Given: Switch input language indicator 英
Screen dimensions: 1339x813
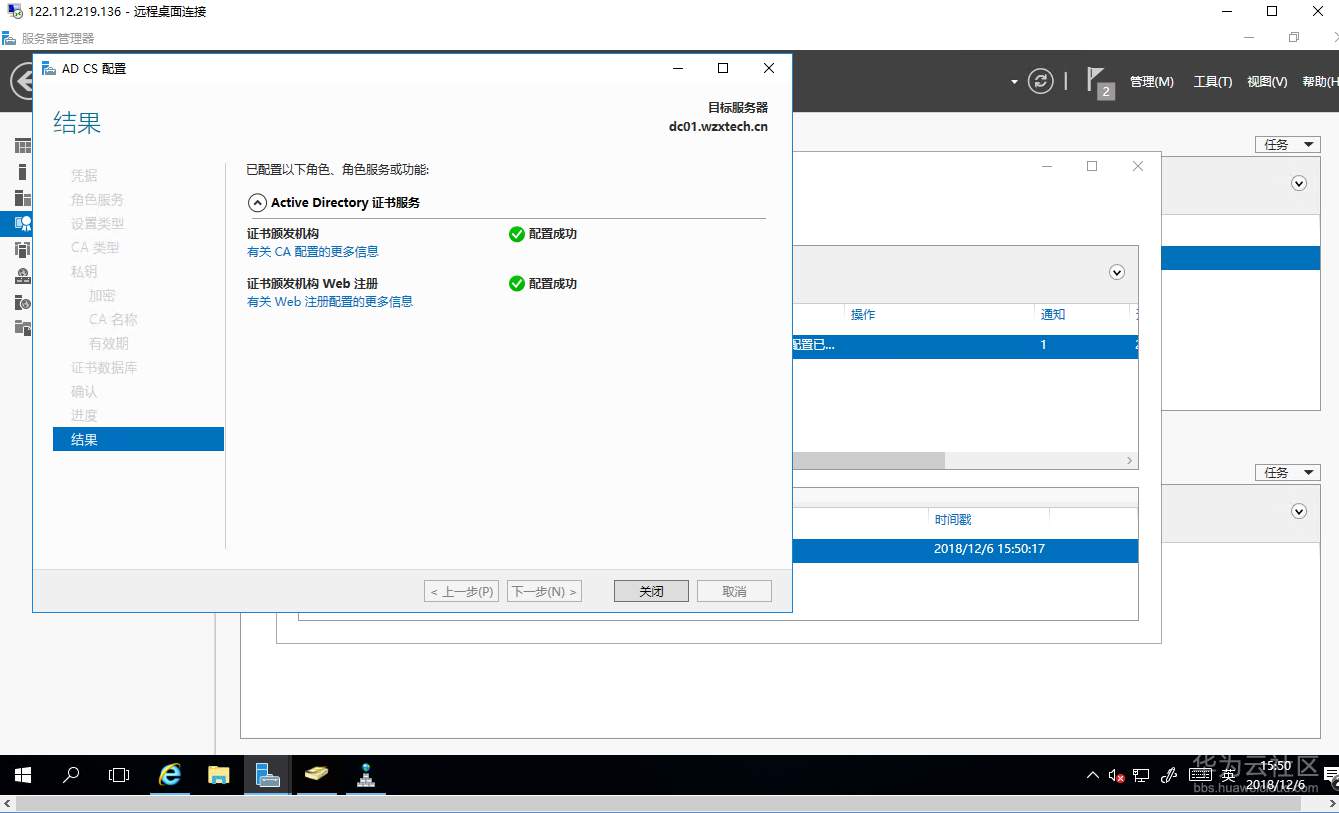Looking at the screenshot, I should click(1228, 775).
